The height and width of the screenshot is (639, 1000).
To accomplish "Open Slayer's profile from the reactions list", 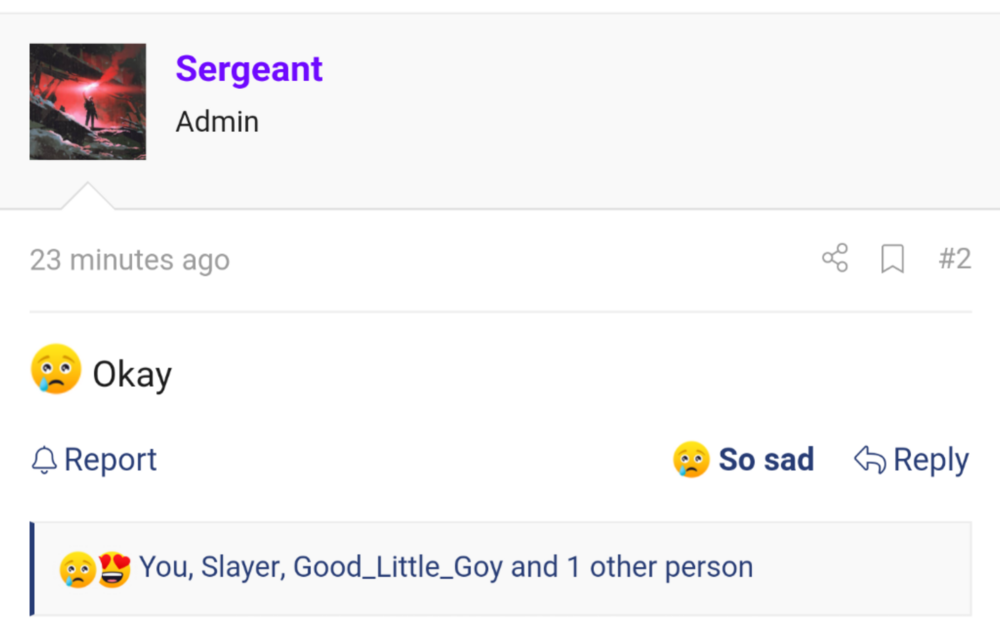I will click(x=243, y=567).
